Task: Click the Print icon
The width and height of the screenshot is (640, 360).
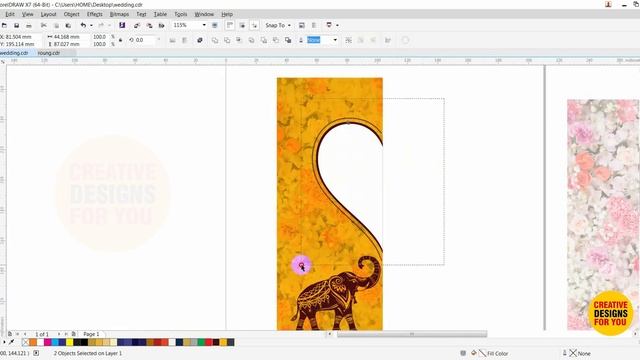Action: coord(29,25)
